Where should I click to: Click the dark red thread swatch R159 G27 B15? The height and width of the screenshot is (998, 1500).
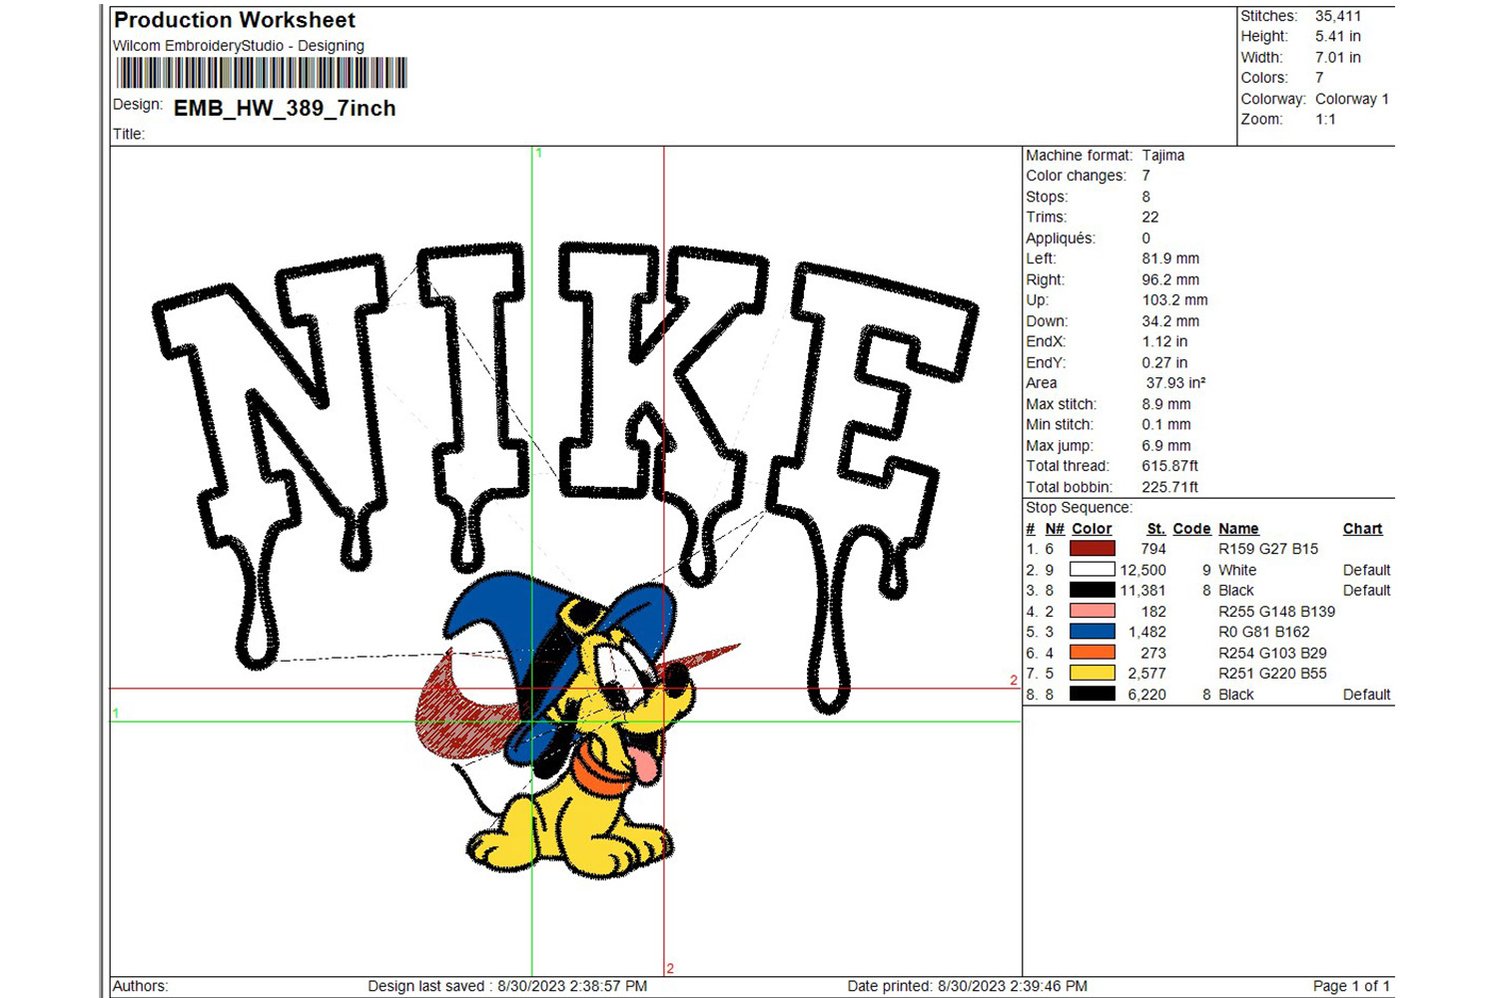(x=1092, y=549)
